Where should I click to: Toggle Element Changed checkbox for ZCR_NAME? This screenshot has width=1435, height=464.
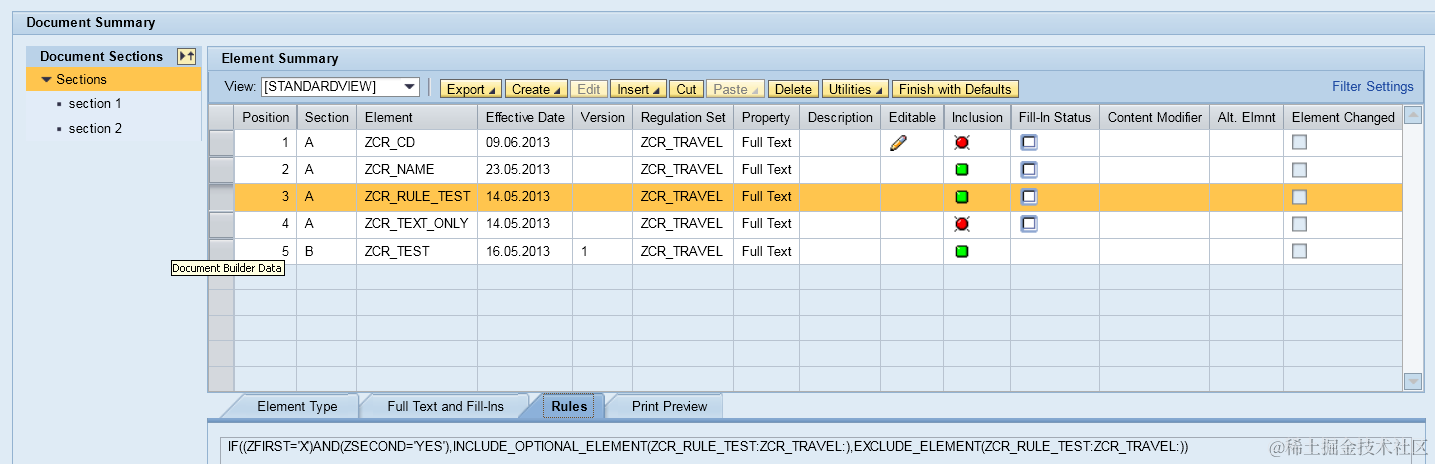click(1299, 170)
